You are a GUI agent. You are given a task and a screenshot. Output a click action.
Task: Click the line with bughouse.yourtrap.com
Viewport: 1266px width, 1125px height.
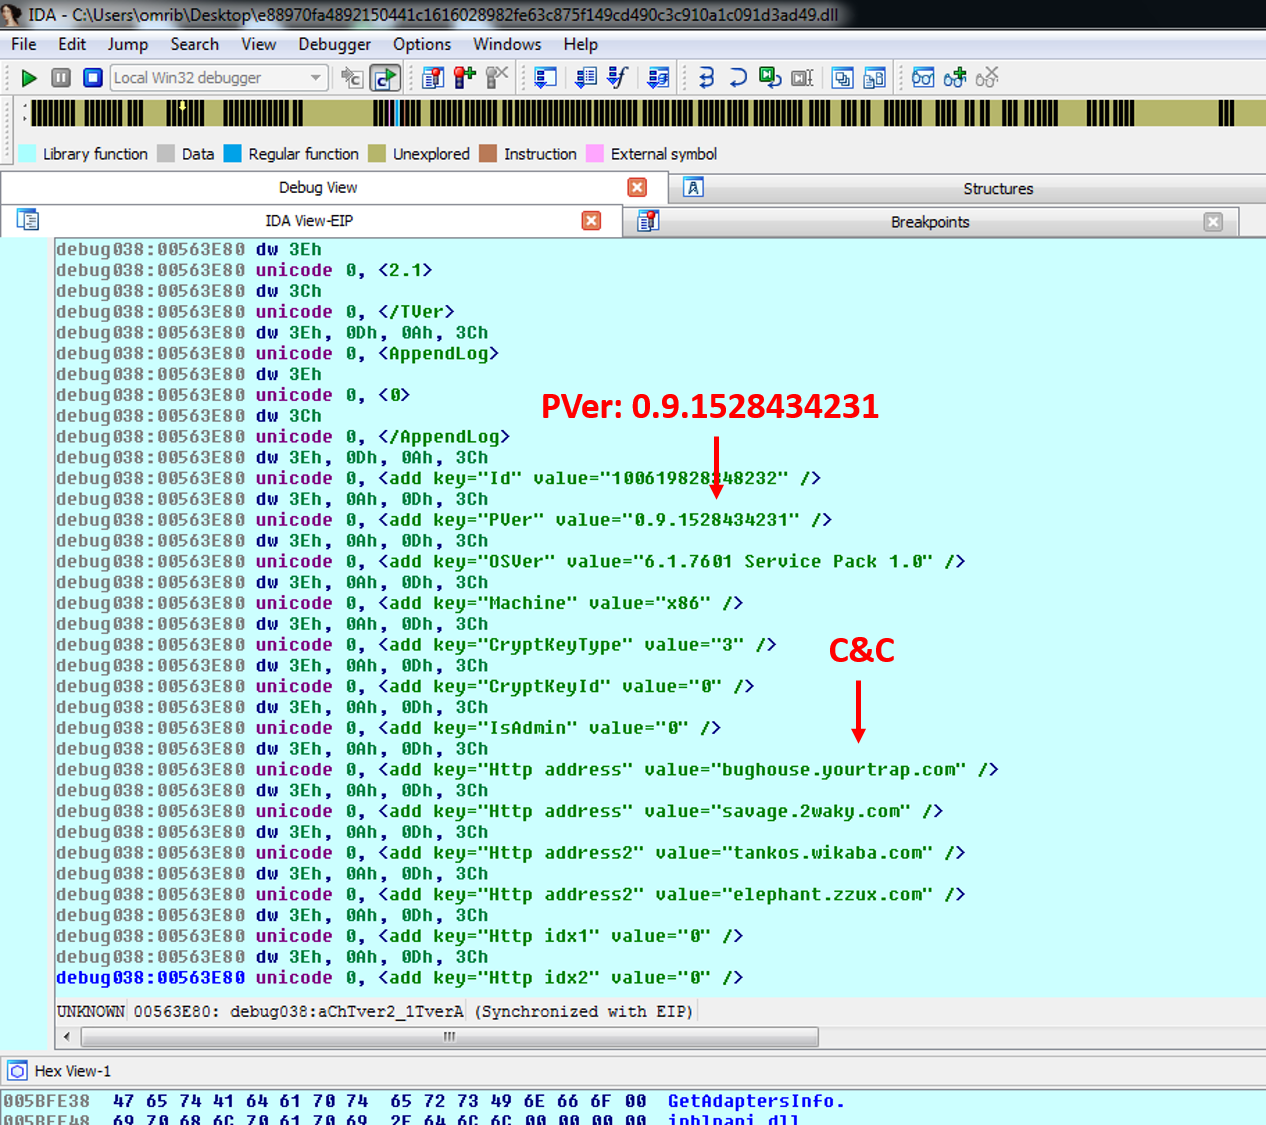pos(527,770)
